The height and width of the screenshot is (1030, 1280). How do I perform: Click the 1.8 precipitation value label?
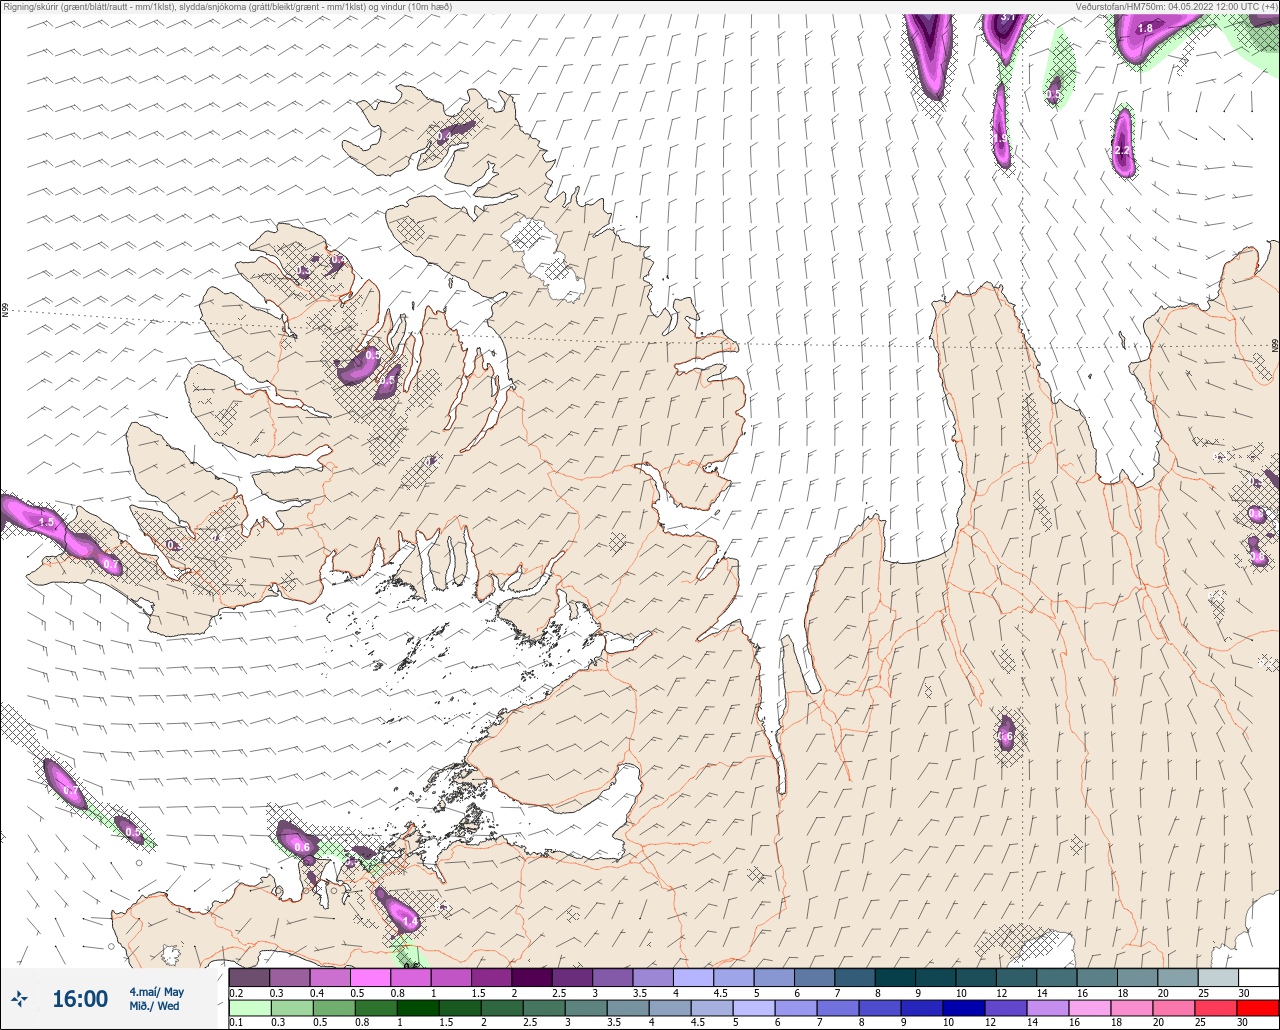tap(1146, 29)
